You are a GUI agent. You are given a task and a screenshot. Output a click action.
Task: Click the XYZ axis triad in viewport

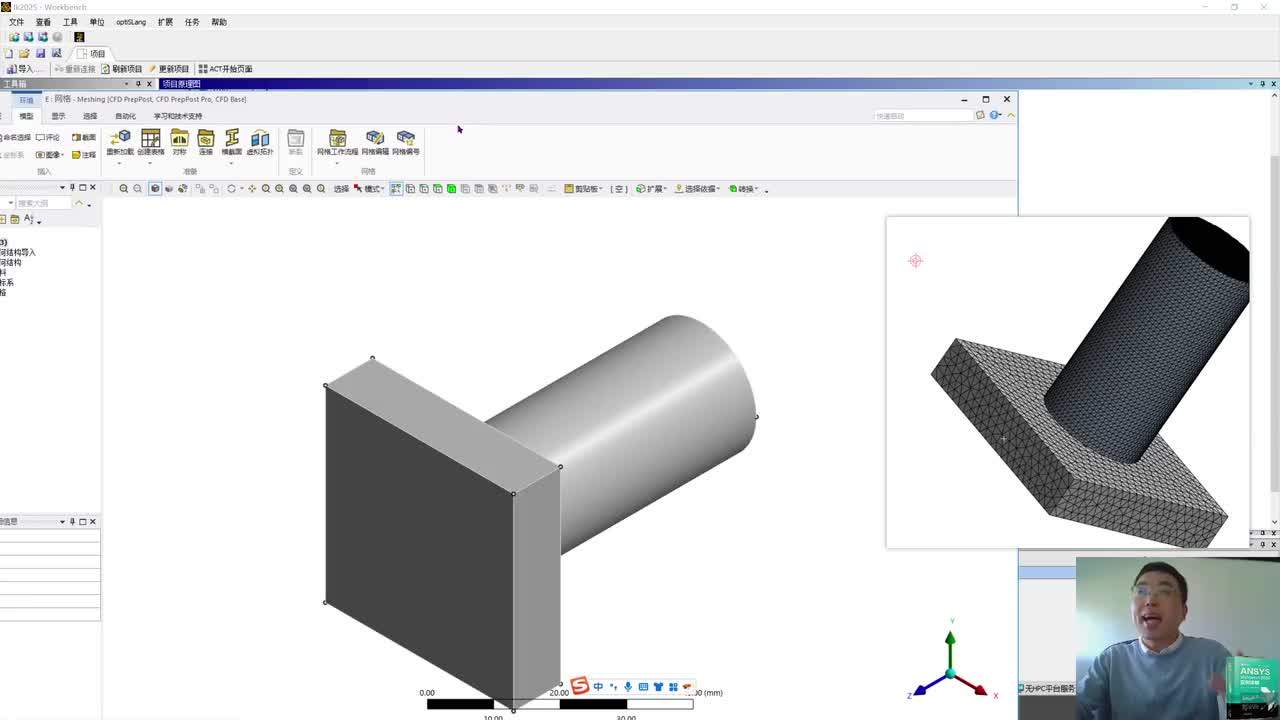tap(949, 662)
